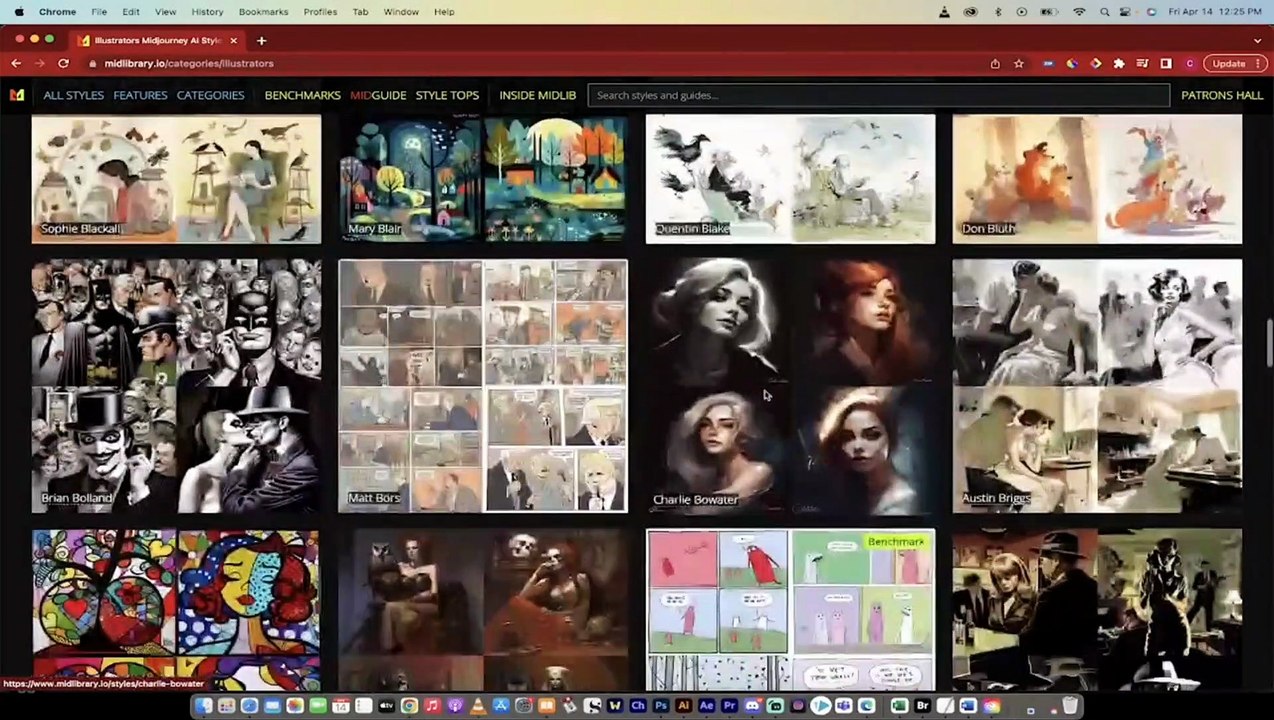Image resolution: width=1274 pixels, height=720 pixels.
Task: Open the Sophie Blackall style card
Action: click(176, 179)
